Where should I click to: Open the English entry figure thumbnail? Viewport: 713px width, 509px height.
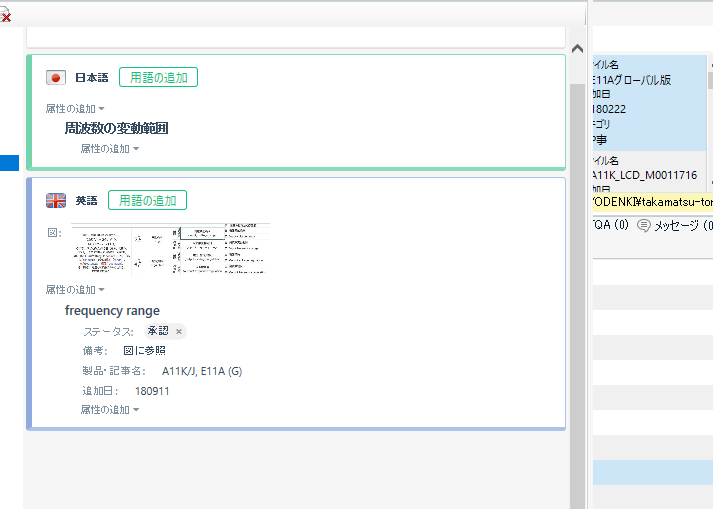point(170,248)
